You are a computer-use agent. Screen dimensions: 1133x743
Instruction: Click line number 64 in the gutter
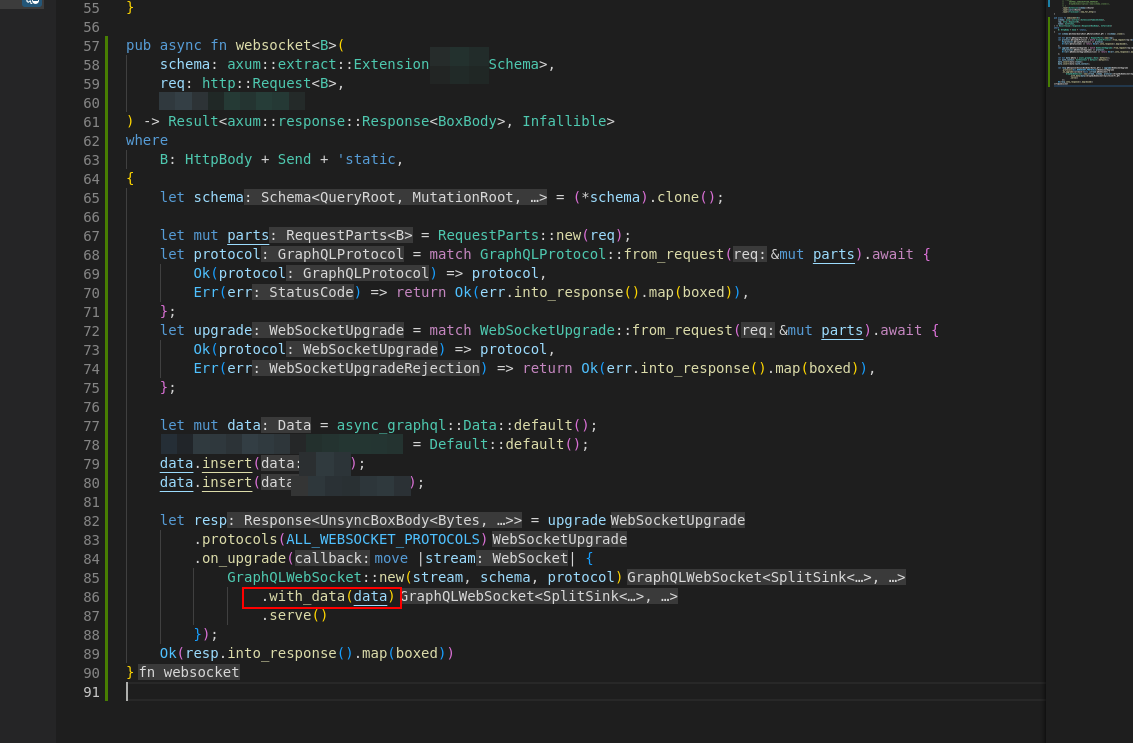[x=91, y=179]
